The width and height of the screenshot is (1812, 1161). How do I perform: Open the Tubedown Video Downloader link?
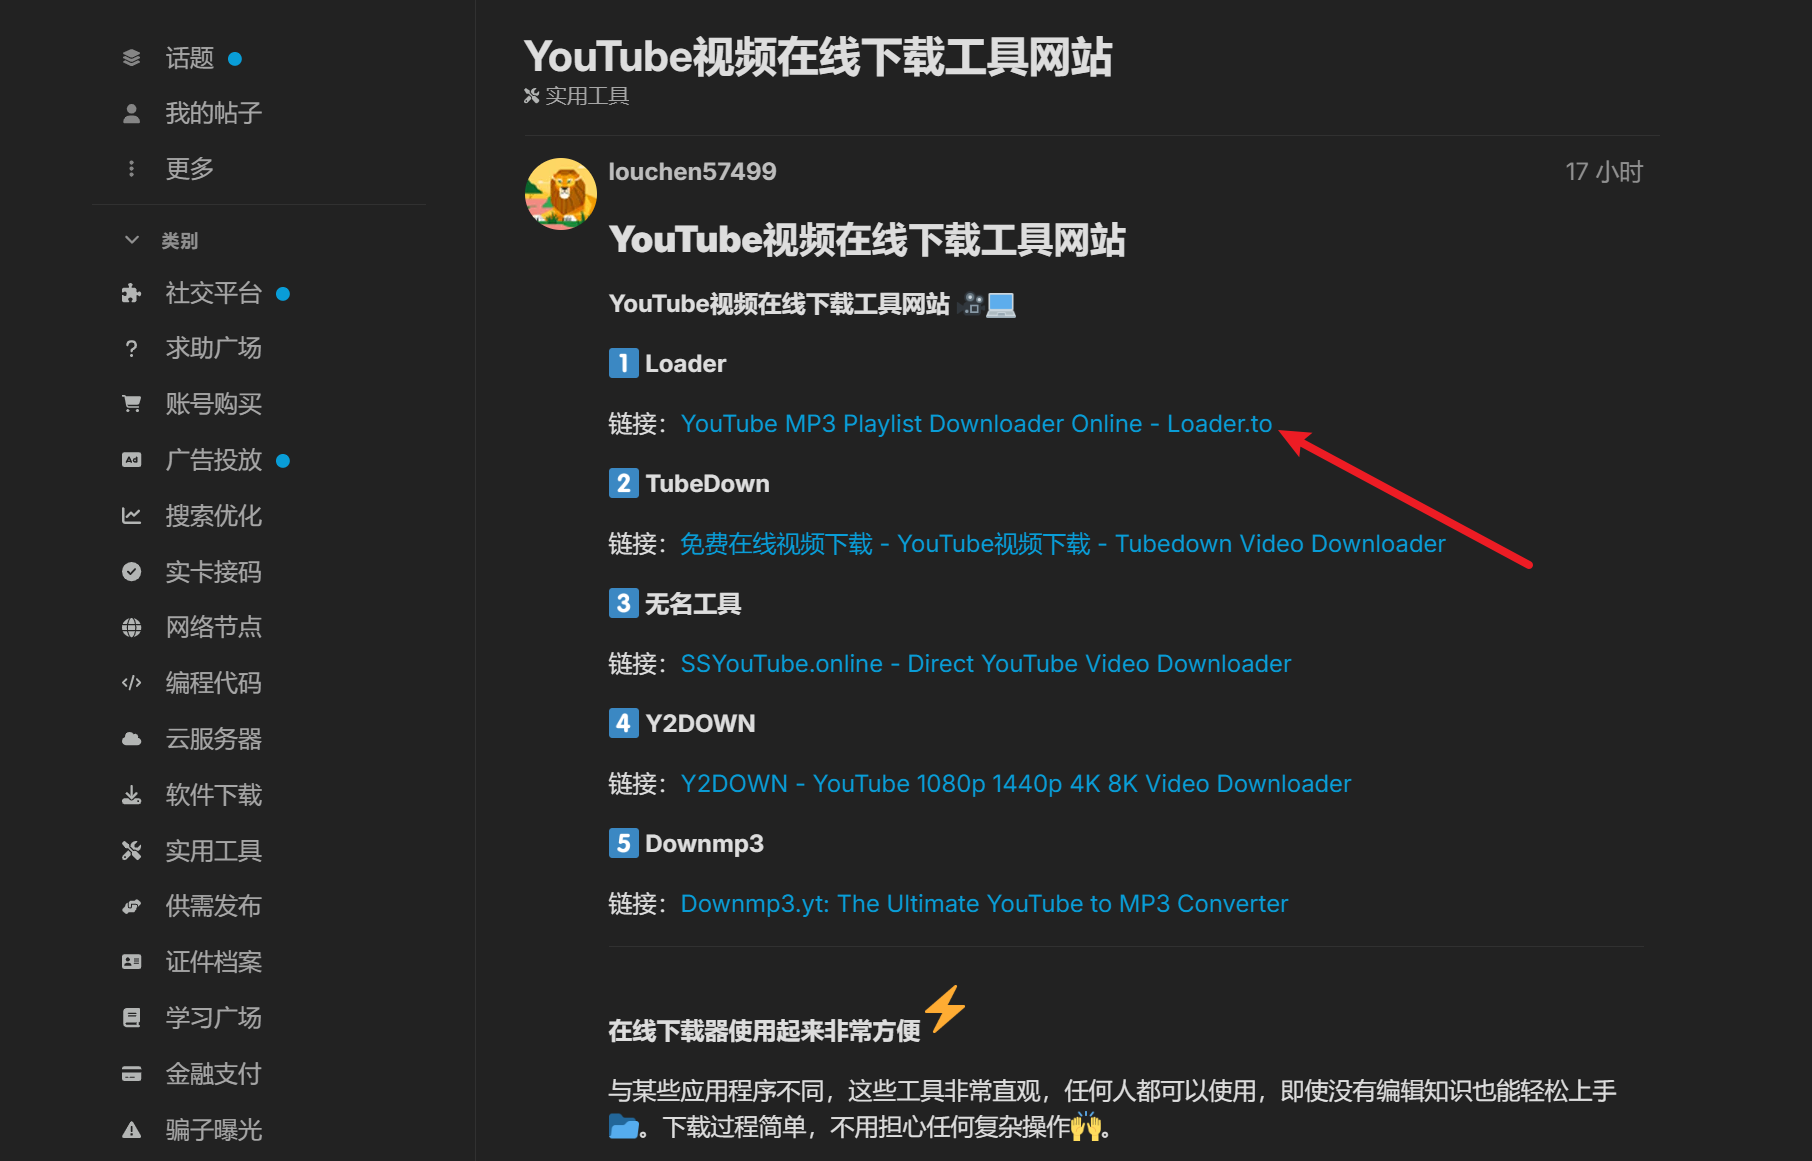pyautogui.click(x=1063, y=544)
